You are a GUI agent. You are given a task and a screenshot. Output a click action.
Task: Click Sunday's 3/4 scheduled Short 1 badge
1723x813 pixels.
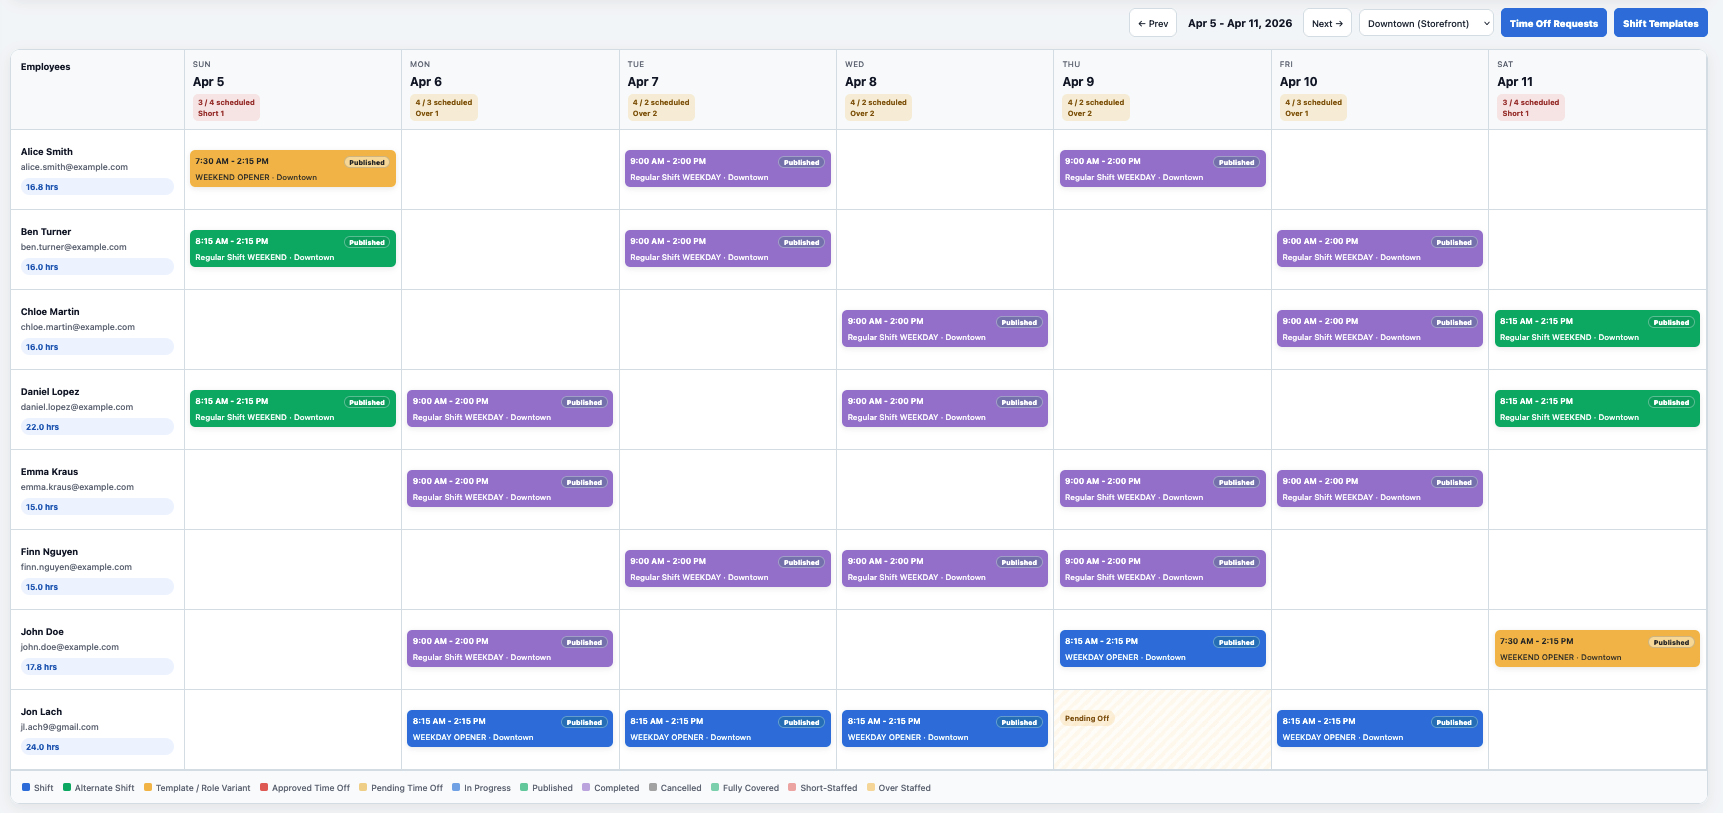(226, 108)
